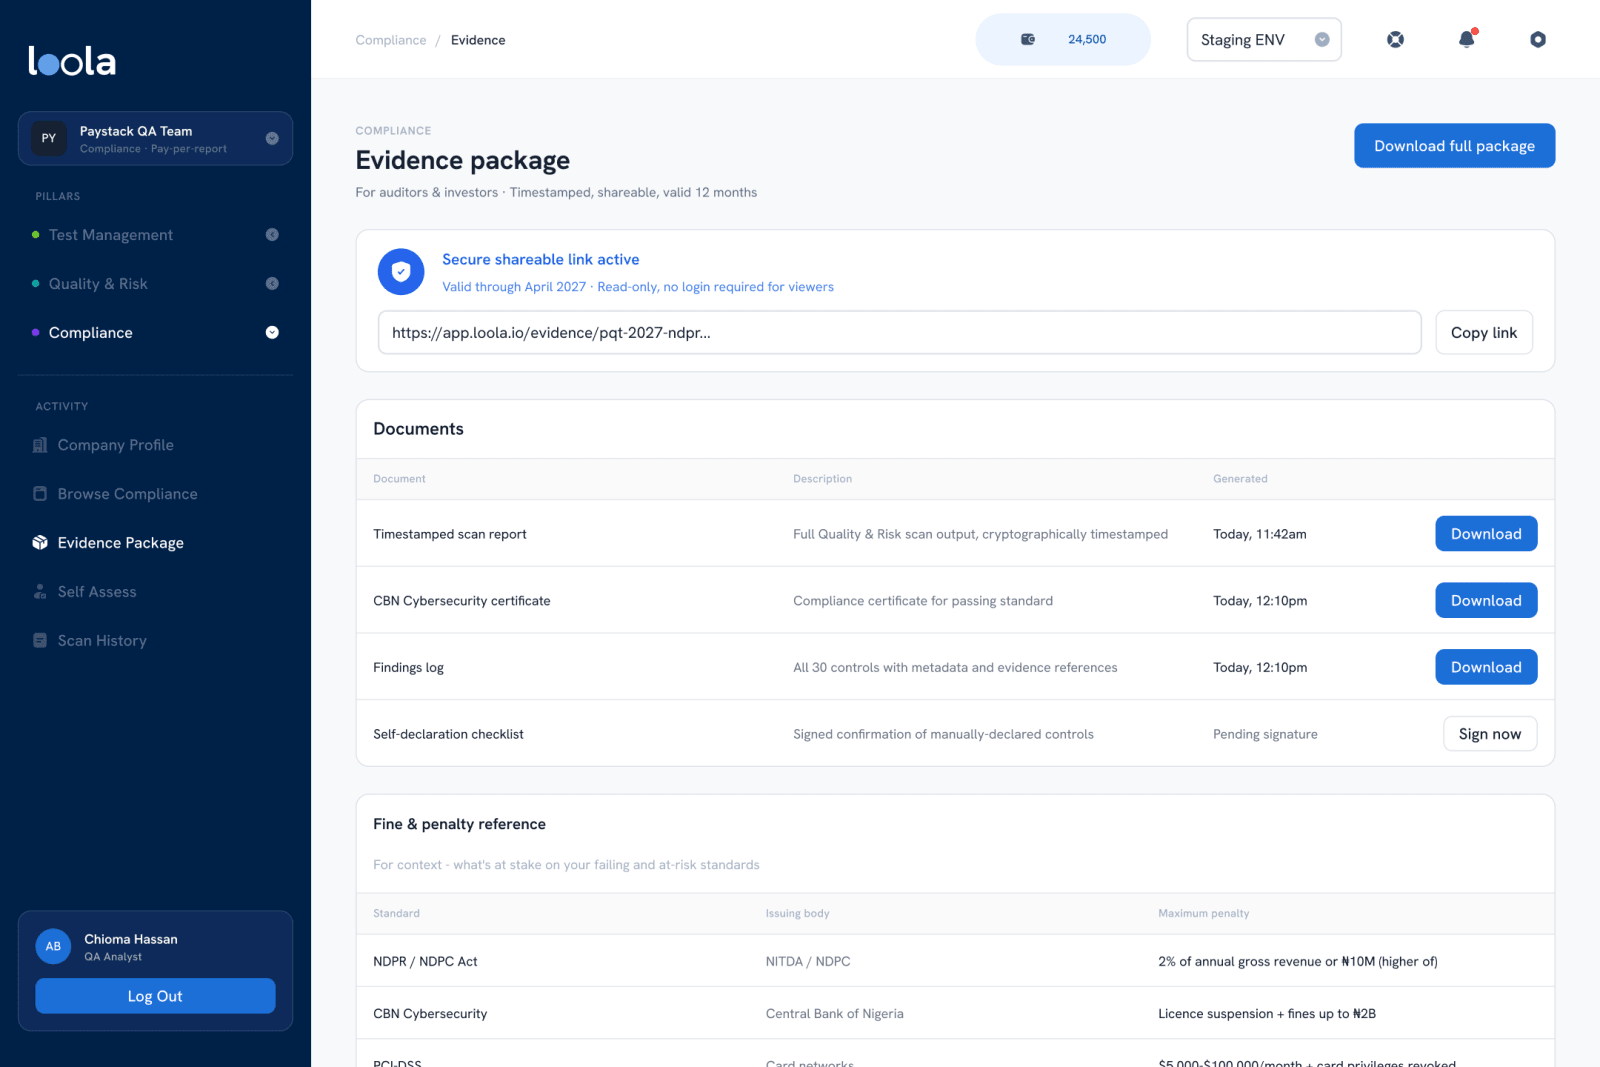Click the Central Bank of Nigeria cell
1600x1067 pixels.
[834, 1014]
